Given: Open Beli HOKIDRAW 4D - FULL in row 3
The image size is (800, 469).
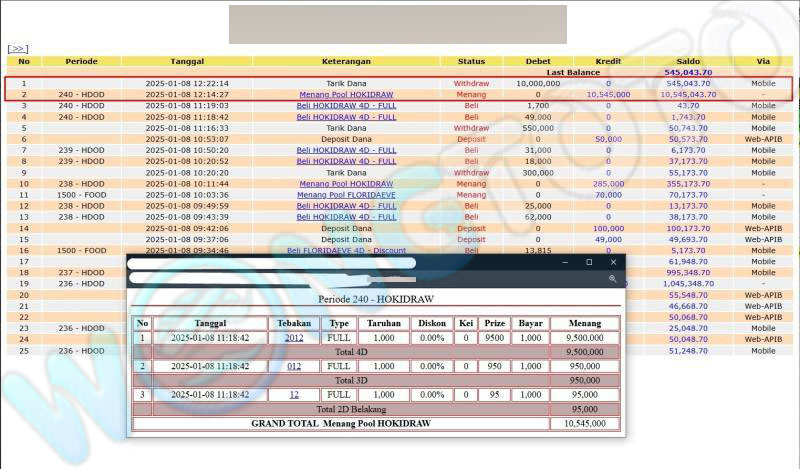Looking at the screenshot, I should [346, 106].
